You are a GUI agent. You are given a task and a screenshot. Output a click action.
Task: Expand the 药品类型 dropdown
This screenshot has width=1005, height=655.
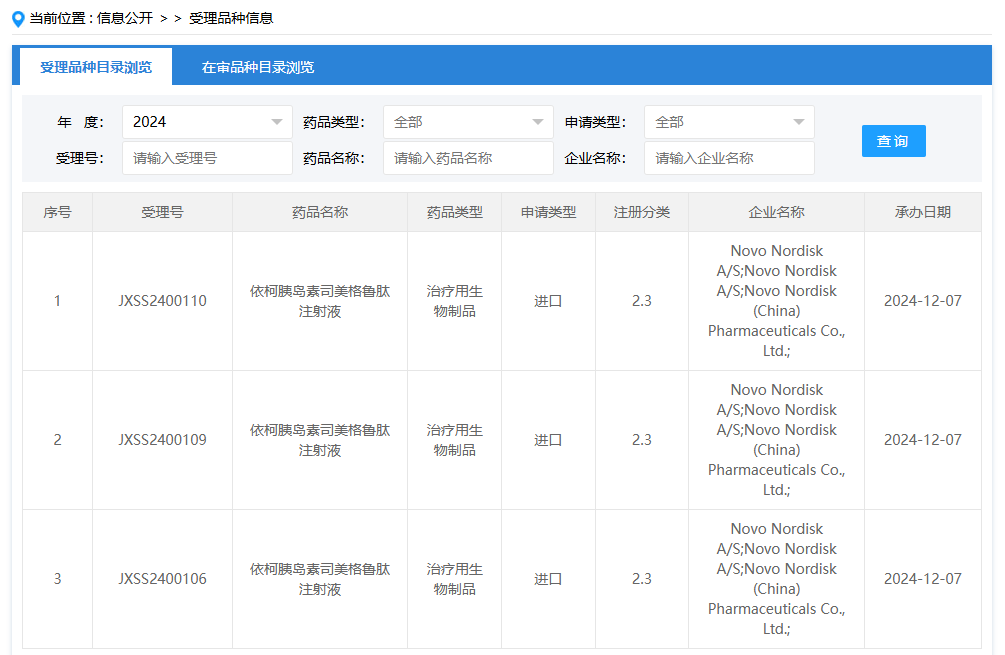(468, 122)
